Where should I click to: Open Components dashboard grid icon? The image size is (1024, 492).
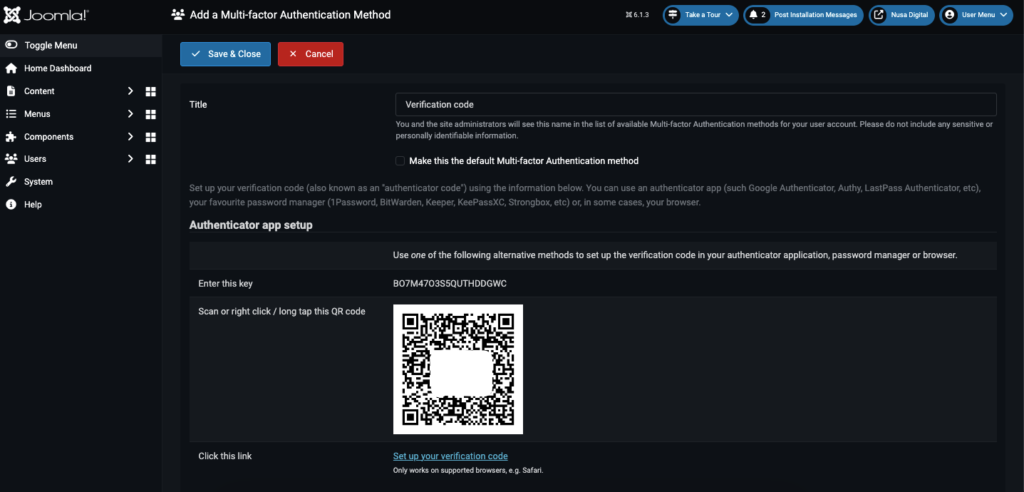point(150,137)
